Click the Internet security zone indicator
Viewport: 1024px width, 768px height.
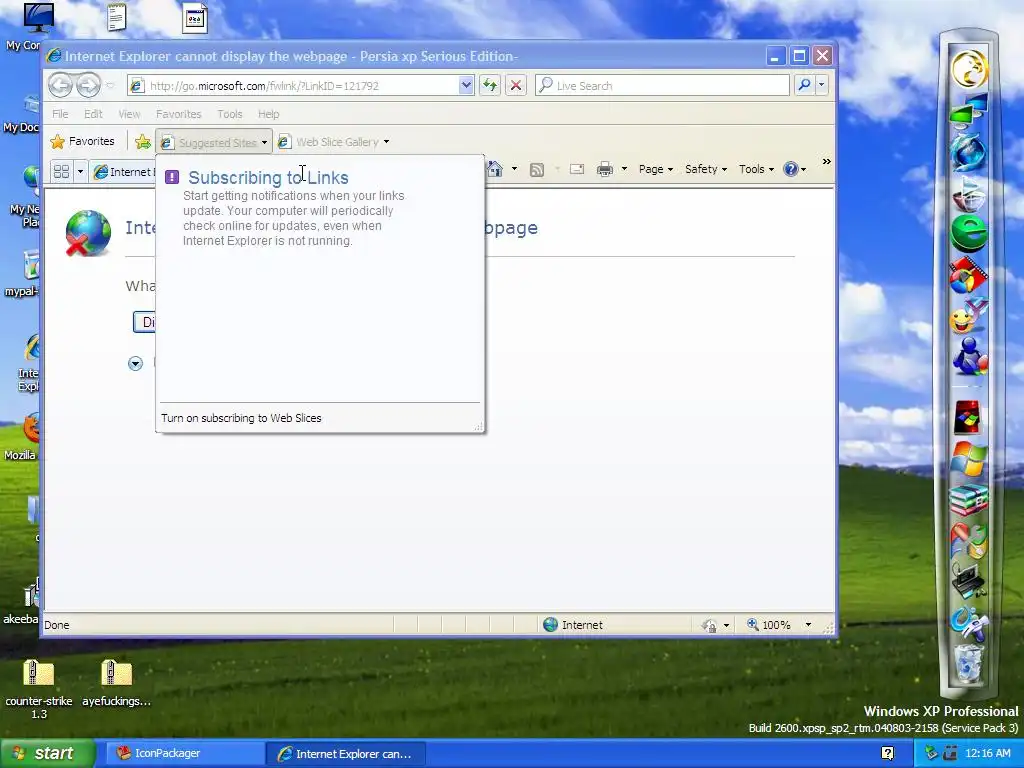(x=573, y=625)
